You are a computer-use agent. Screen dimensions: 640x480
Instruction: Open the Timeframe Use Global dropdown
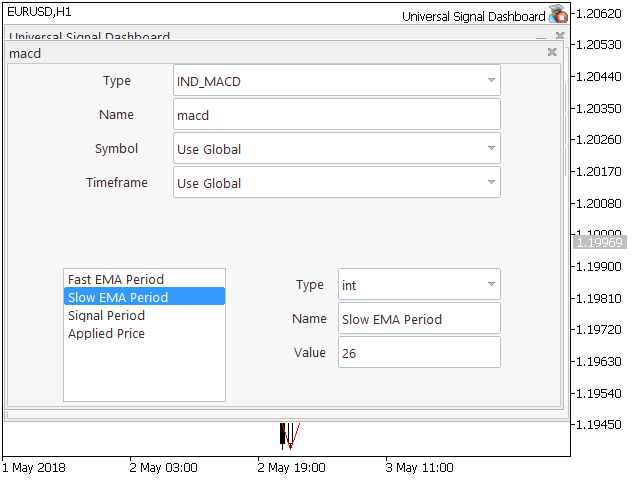point(337,182)
